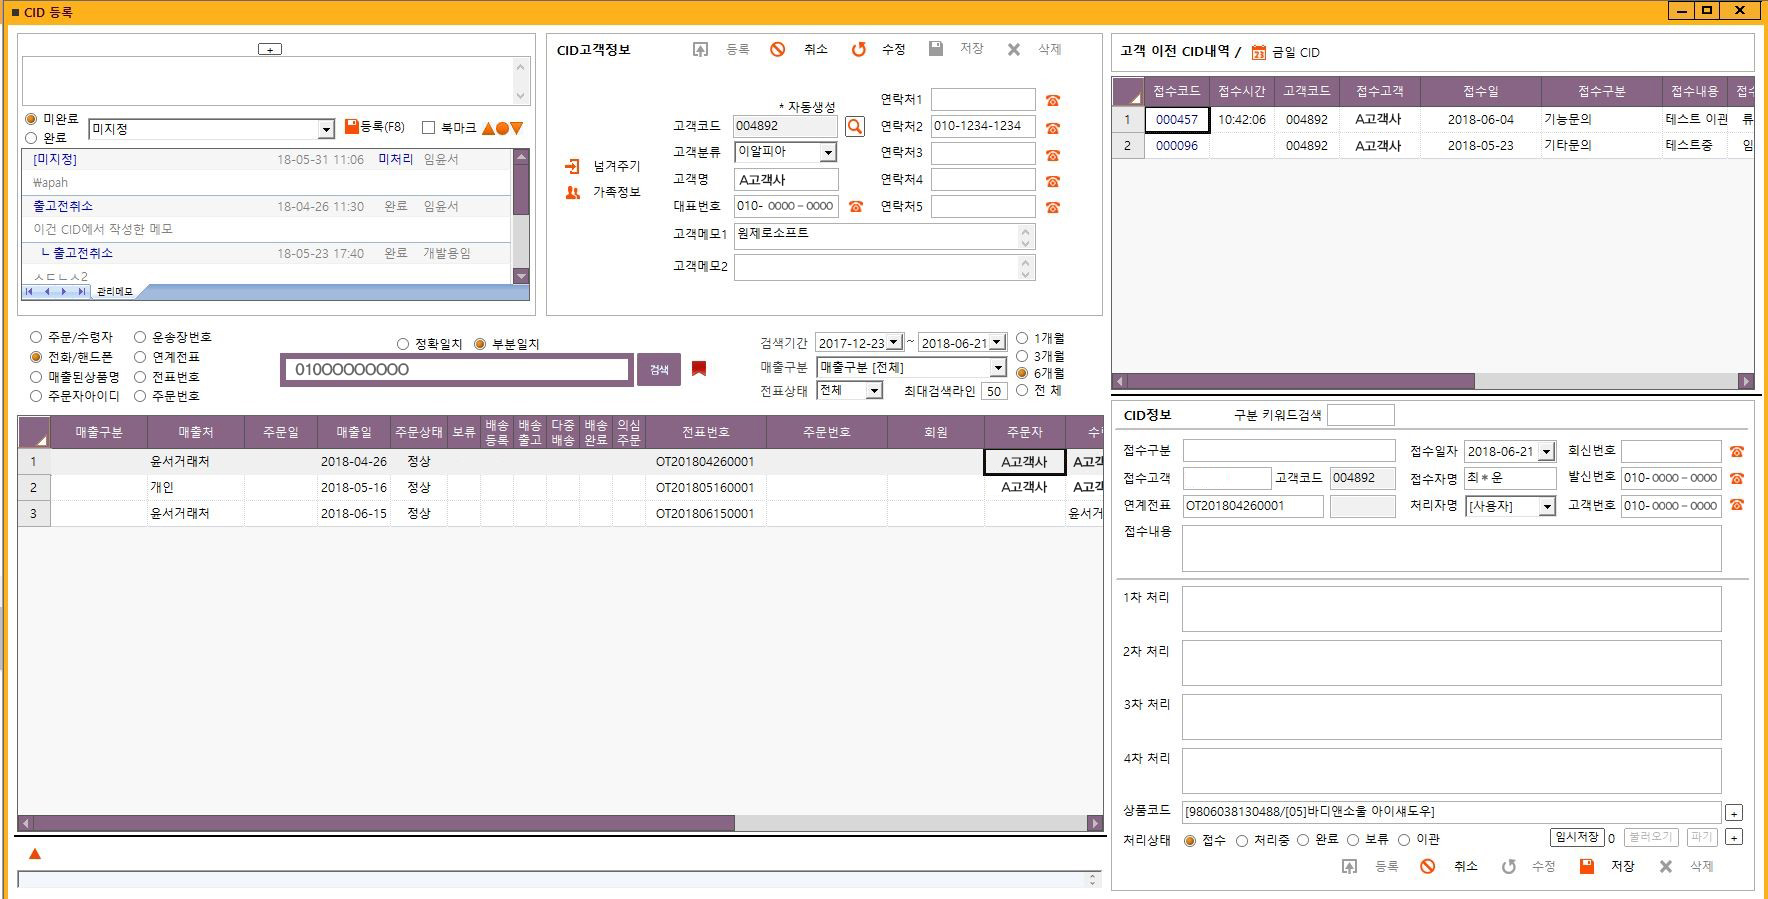Click the 수정 refresh icon in CID고객정보
The width and height of the screenshot is (1768, 899).
(858, 49)
